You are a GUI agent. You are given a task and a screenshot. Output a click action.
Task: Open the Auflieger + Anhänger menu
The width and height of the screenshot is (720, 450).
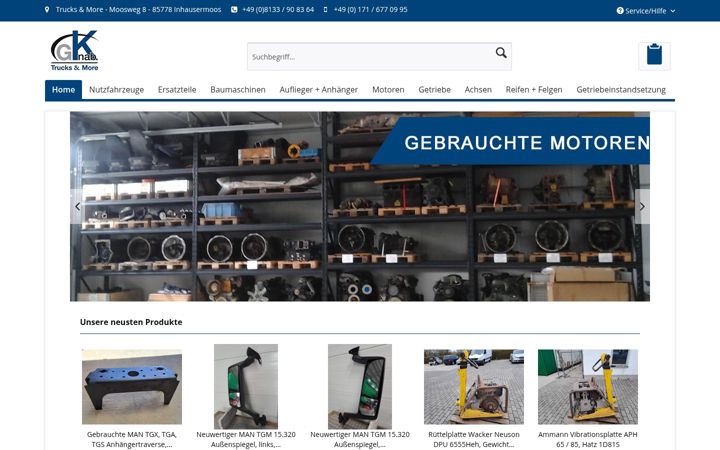[x=319, y=90]
